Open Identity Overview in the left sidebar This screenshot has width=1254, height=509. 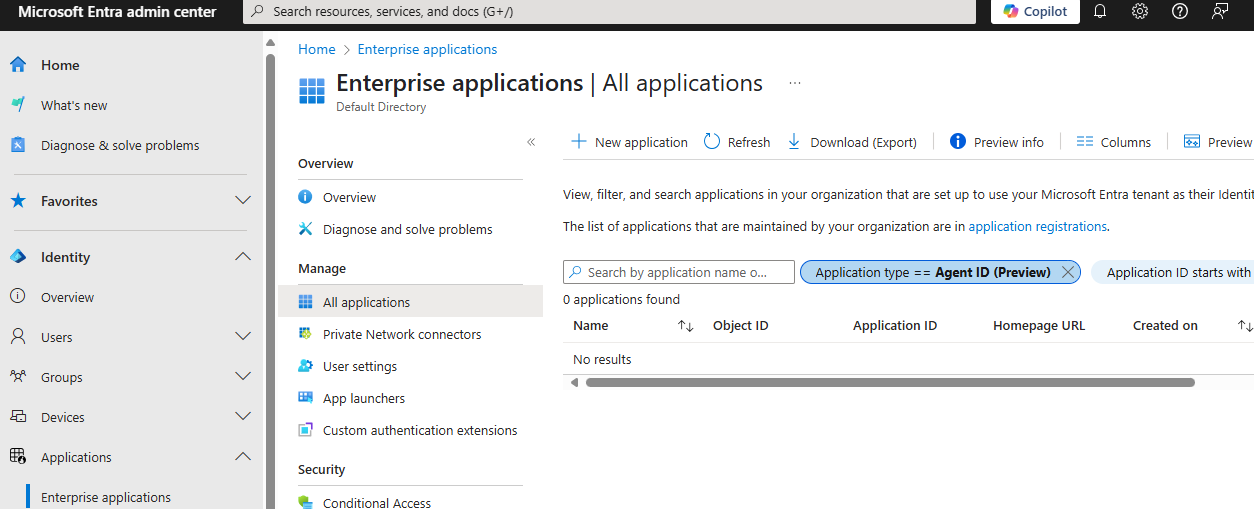pos(68,297)
